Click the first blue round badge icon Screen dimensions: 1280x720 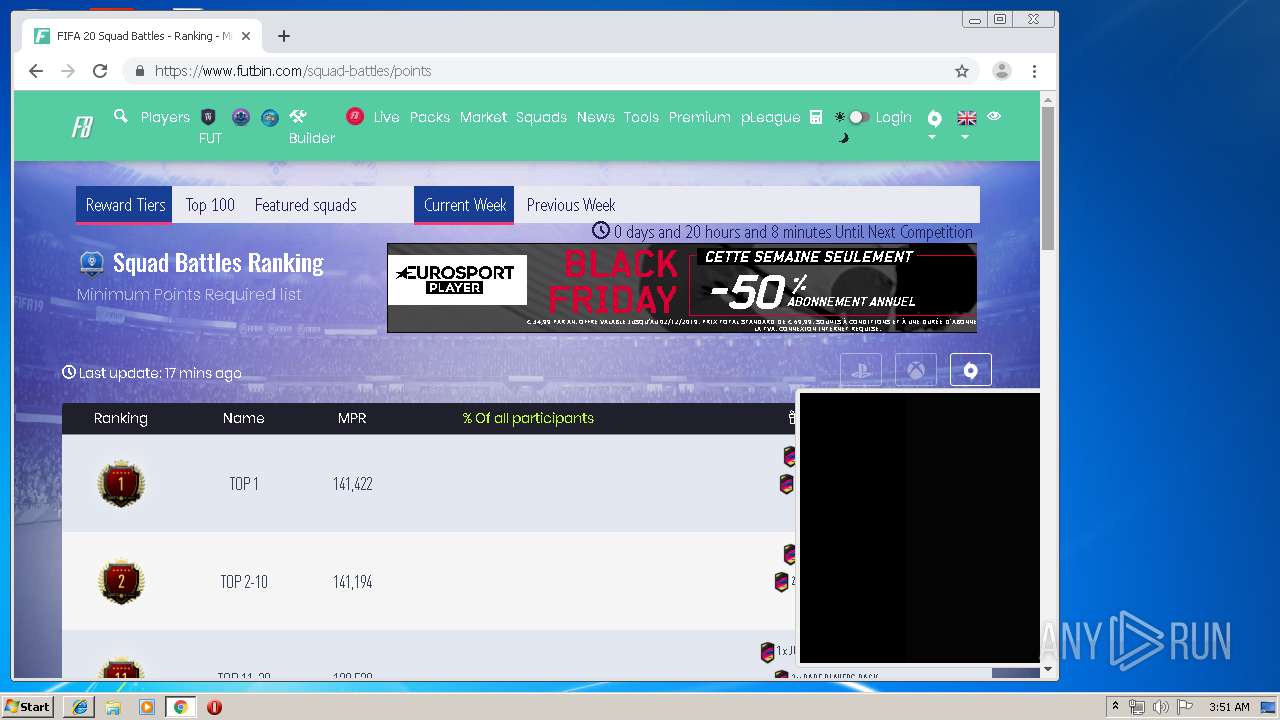pos(241,117)
